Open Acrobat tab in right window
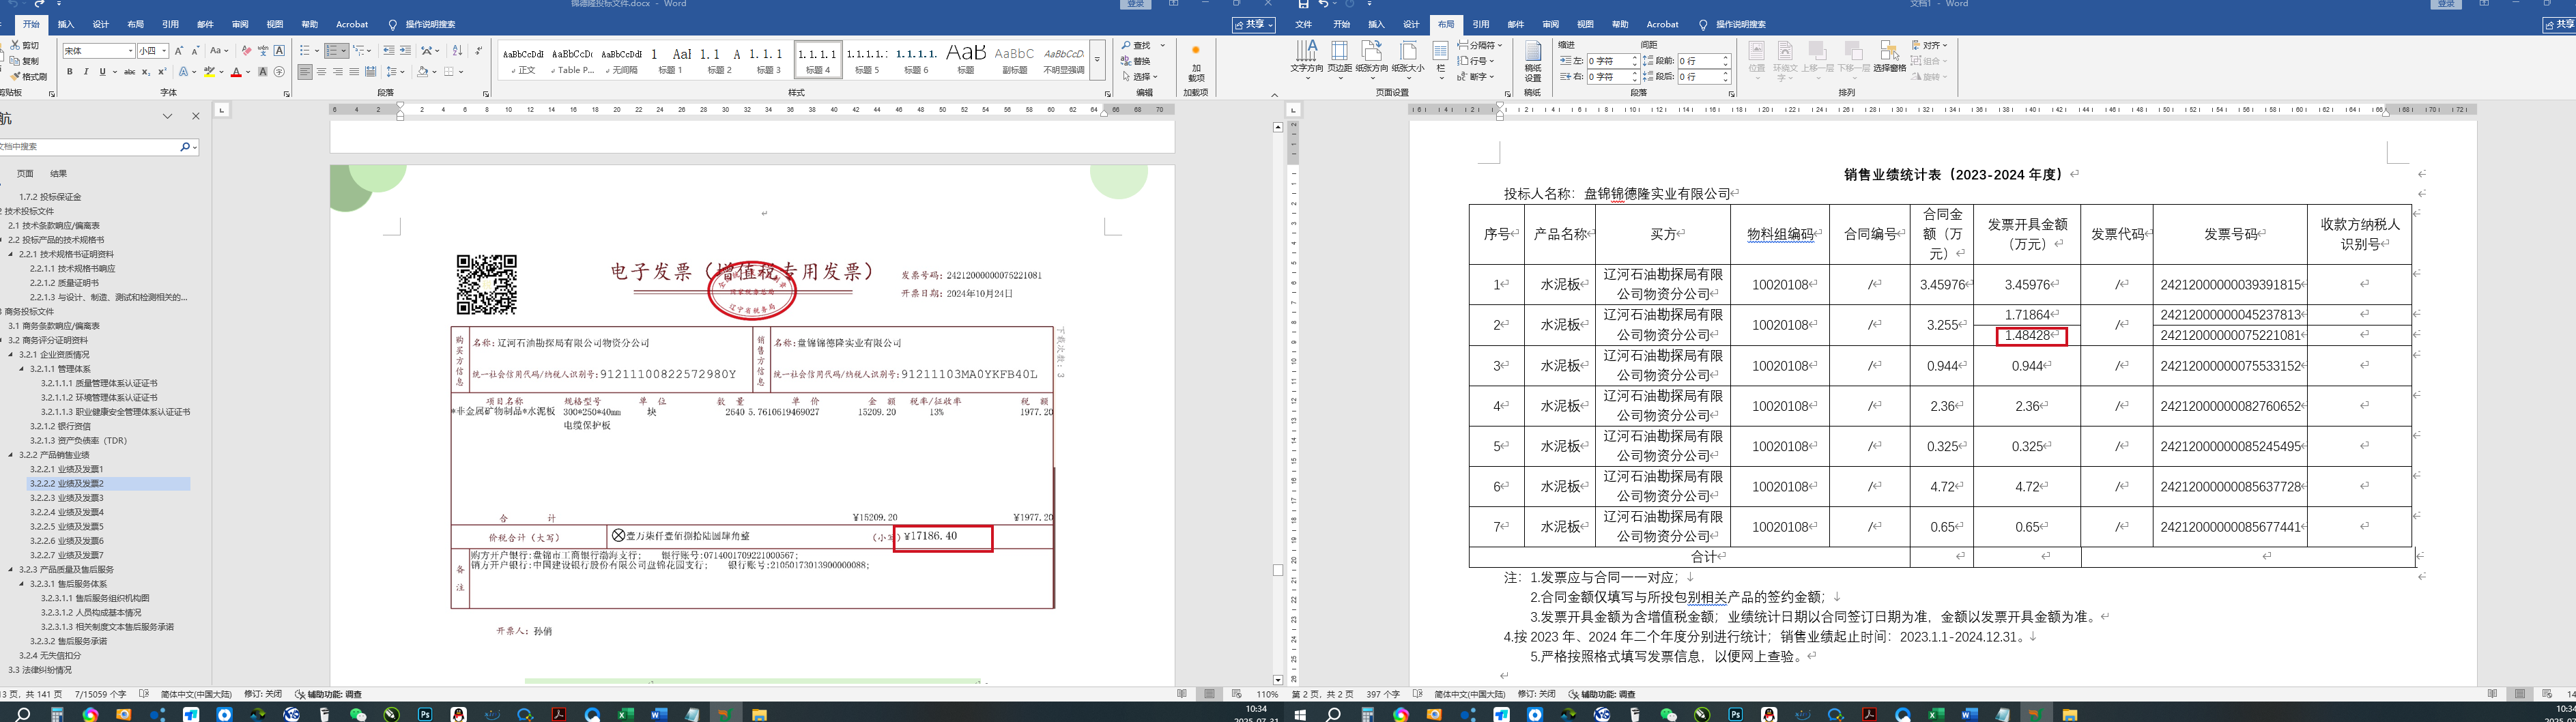 (1663, 24)
